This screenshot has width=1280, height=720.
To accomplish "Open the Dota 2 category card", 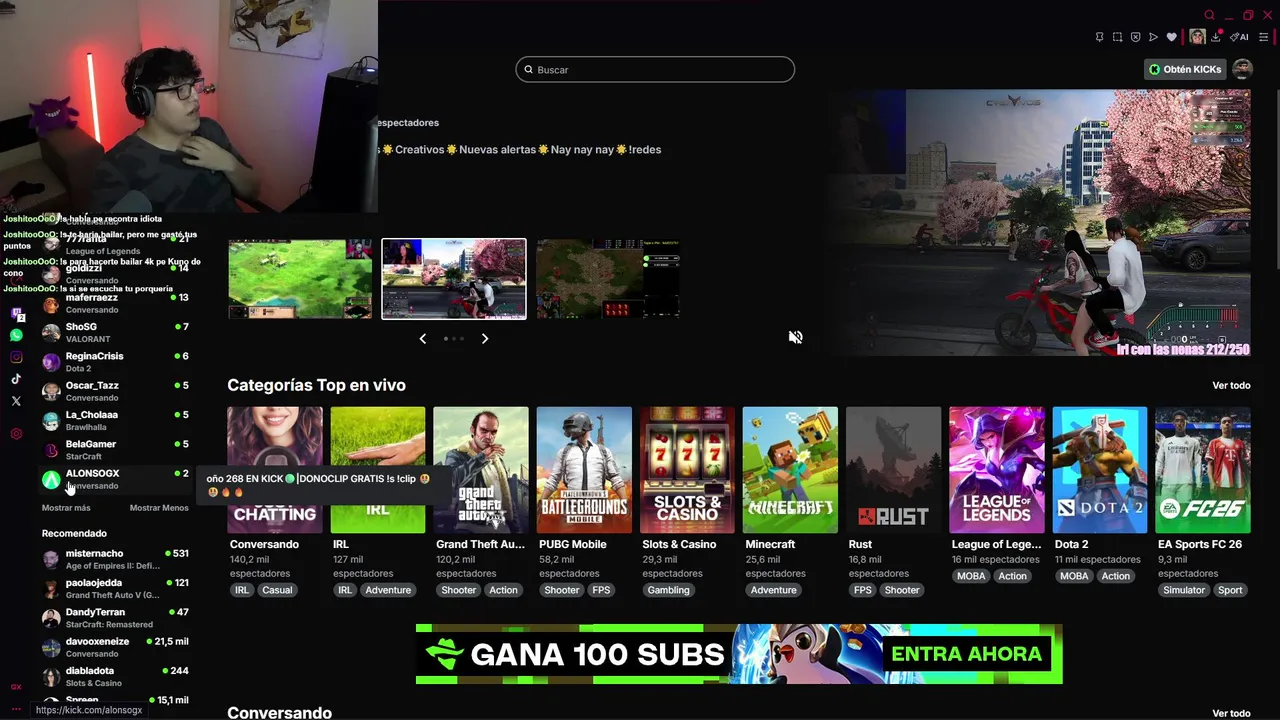I will tap(1099, 470).
